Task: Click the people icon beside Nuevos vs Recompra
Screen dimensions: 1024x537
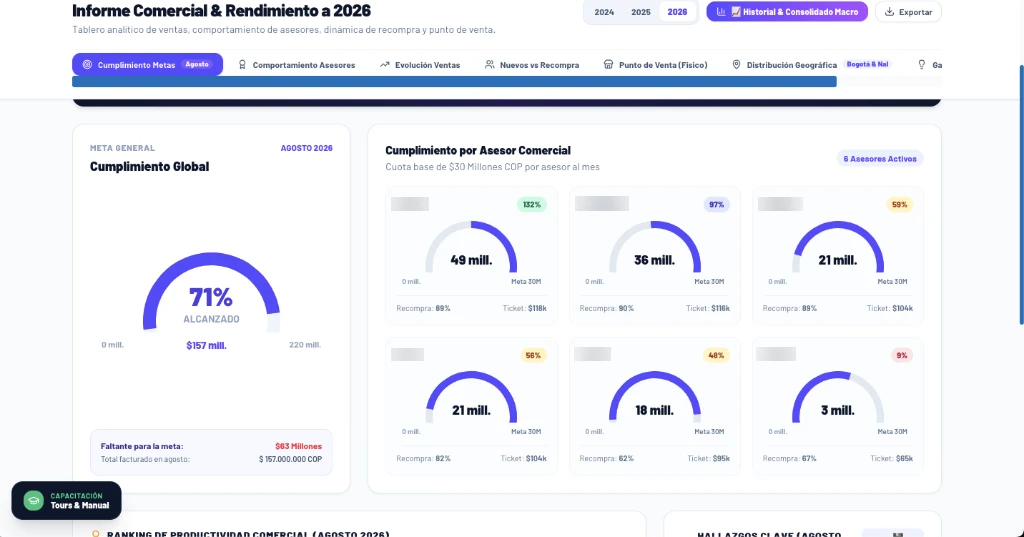Action: pos(490,65)
